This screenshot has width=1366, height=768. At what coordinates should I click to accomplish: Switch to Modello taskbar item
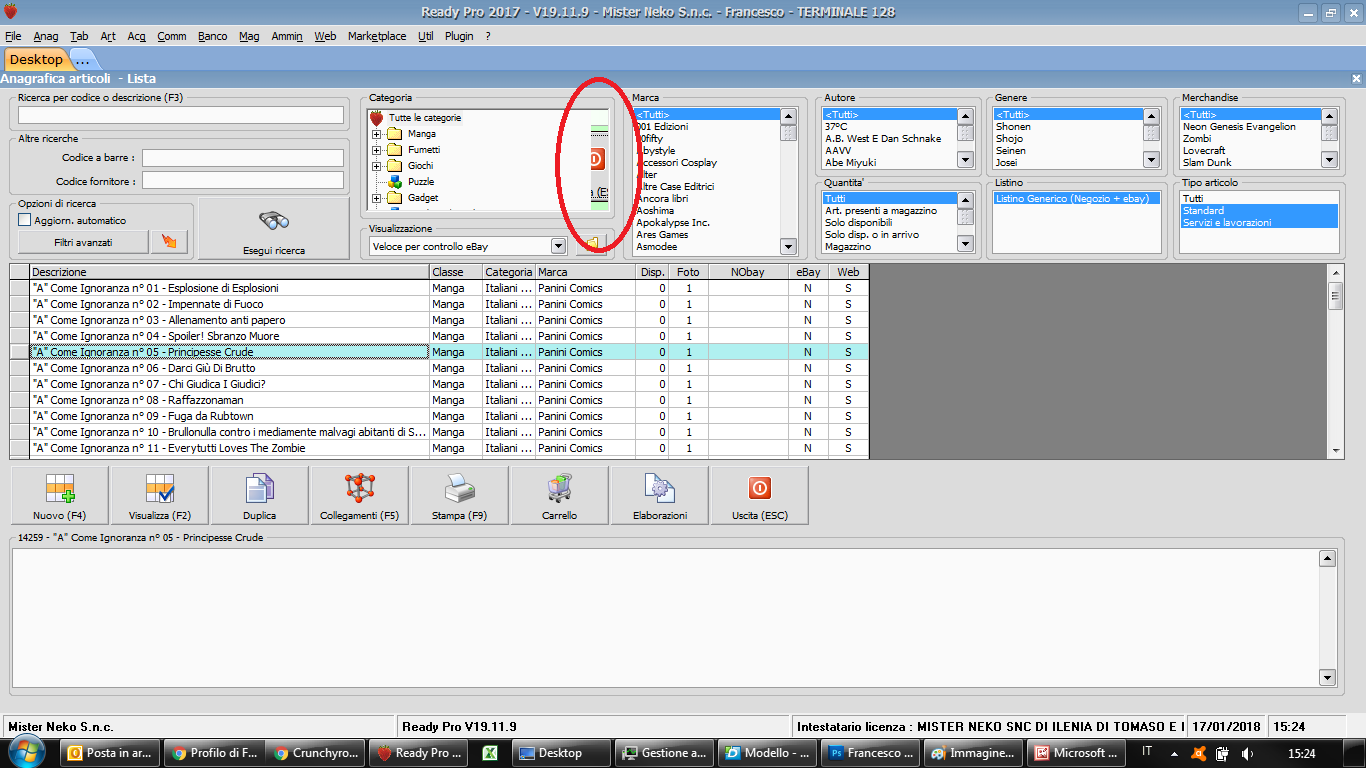point(766,753)
